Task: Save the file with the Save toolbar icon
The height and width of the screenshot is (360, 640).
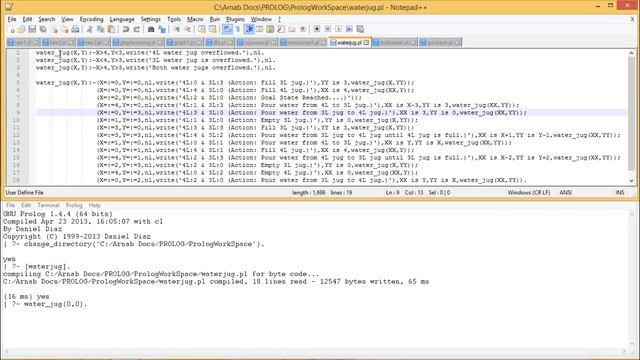Action: 32,29
